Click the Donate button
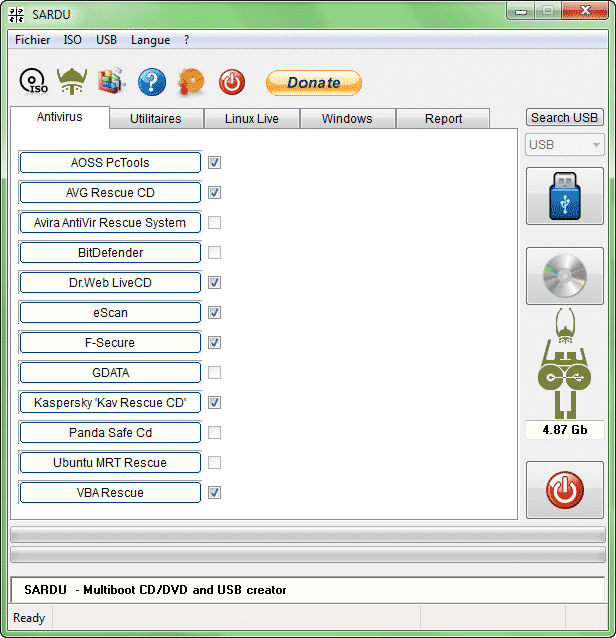Viewport: 616px width, 638px height. [314, 83]
